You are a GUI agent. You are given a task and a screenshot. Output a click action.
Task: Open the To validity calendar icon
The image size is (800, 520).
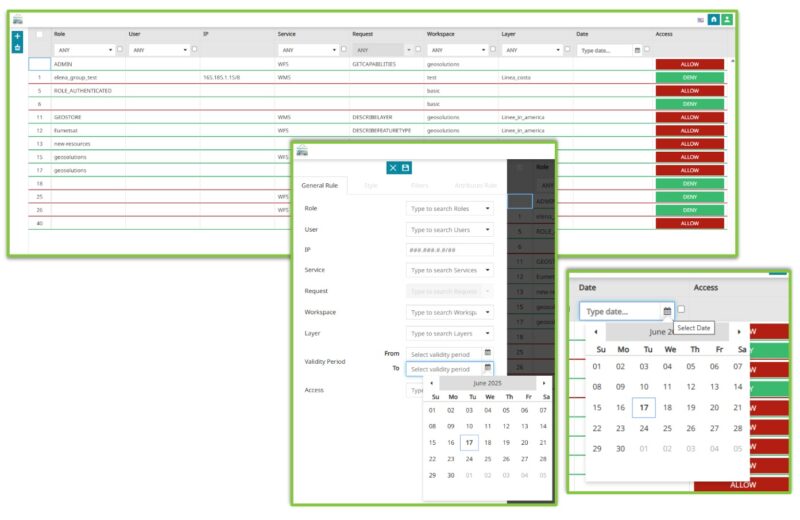pos(488,367)
